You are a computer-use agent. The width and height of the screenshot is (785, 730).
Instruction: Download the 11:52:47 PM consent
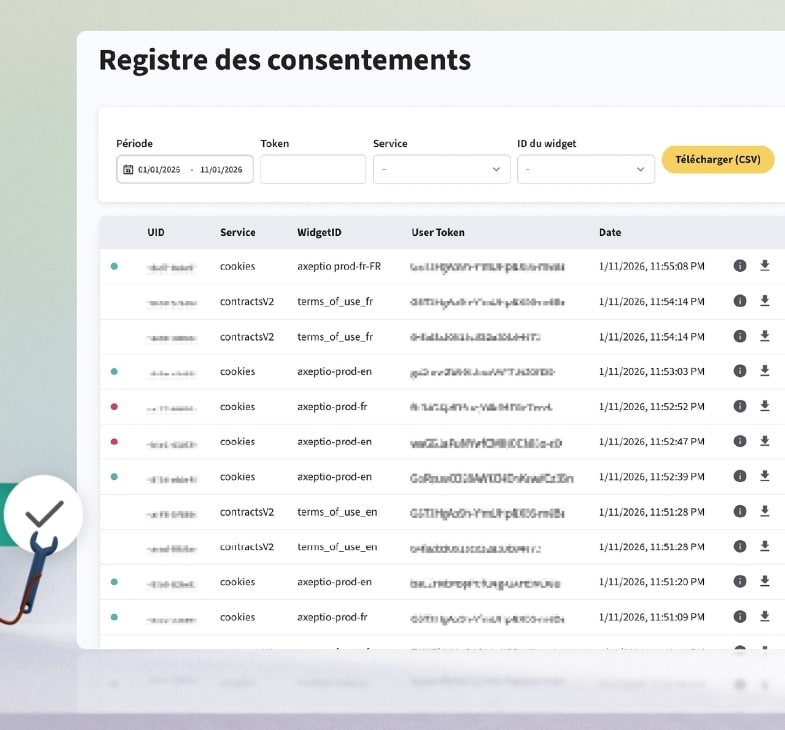(x=764, y=441)
